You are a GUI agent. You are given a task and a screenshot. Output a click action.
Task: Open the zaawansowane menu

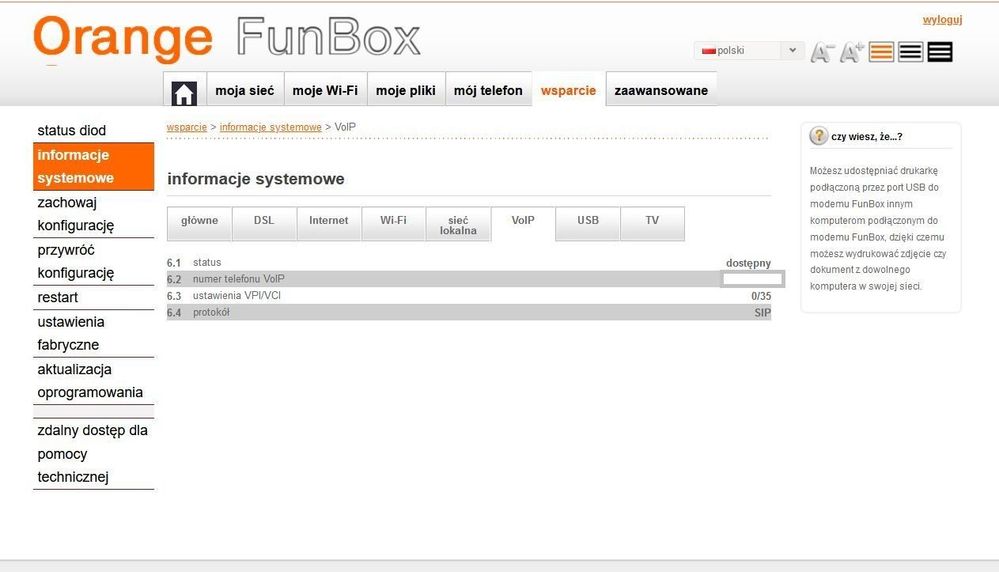[661, 90]
